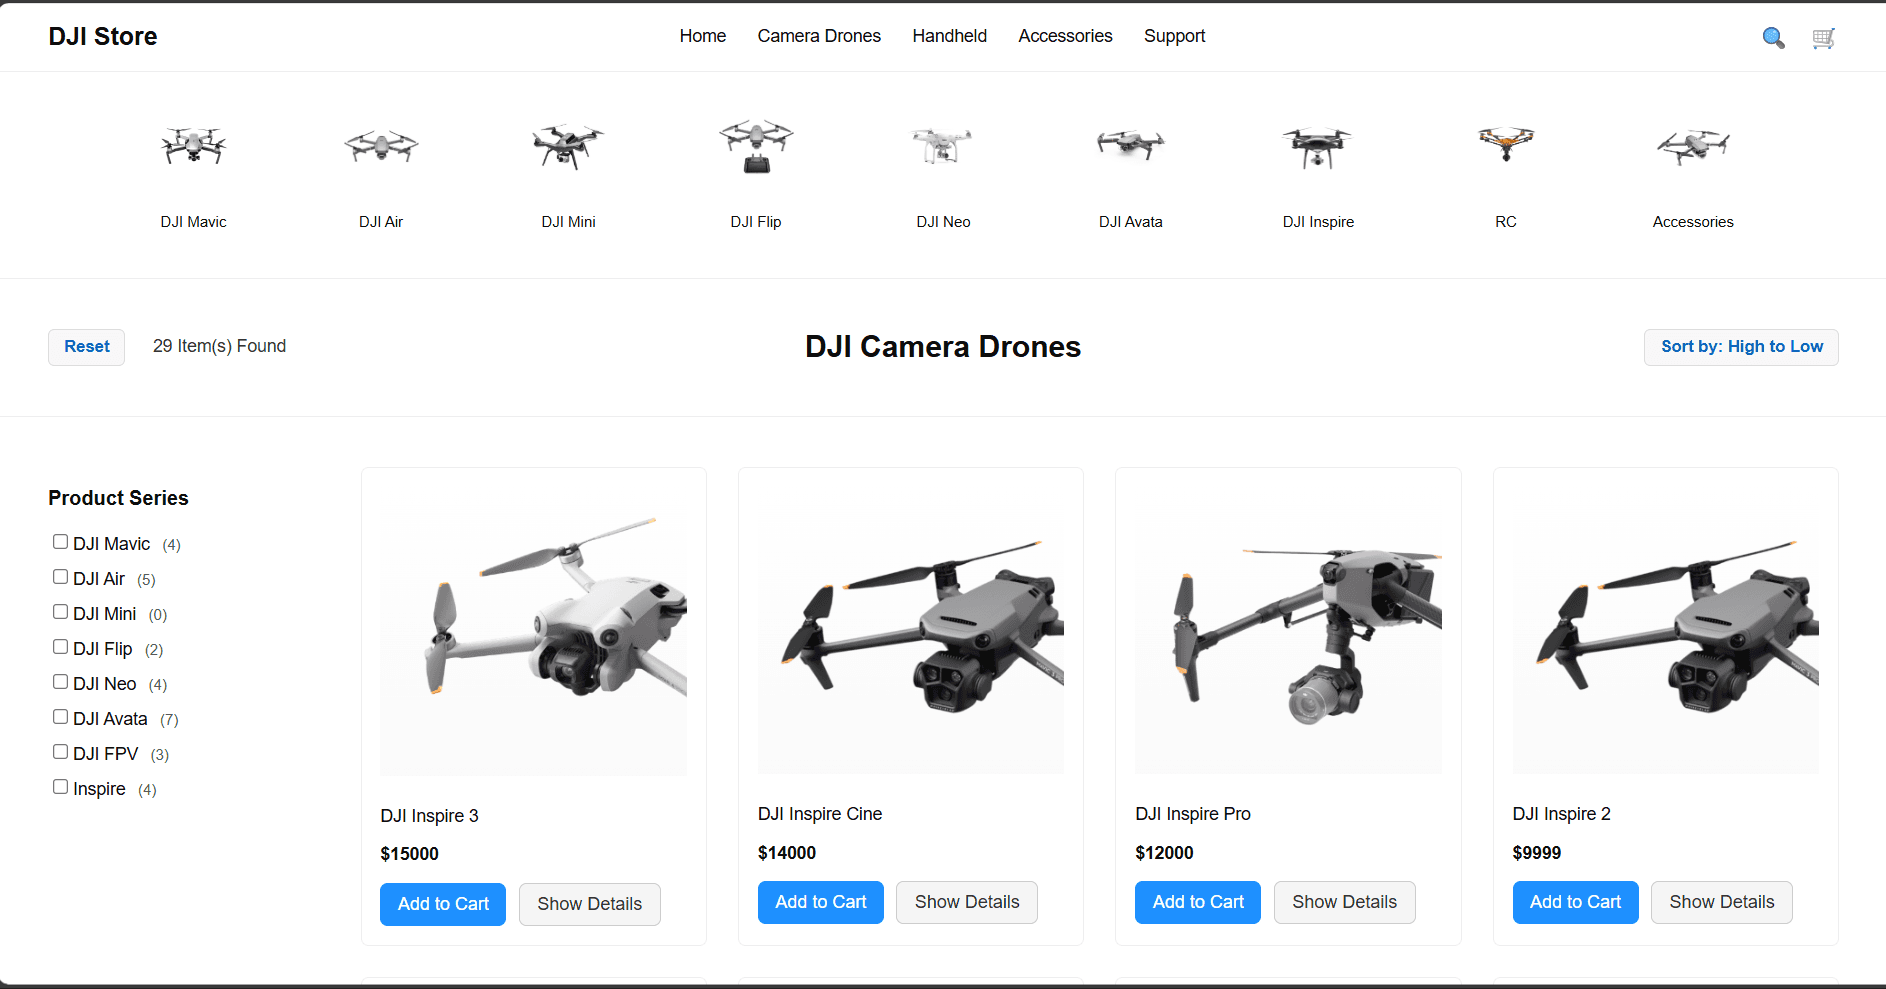The width and height of the screenshot is (1886, 989).
Task: Add DJI Inspire 2 to cart
Action: pos(1576,902)
